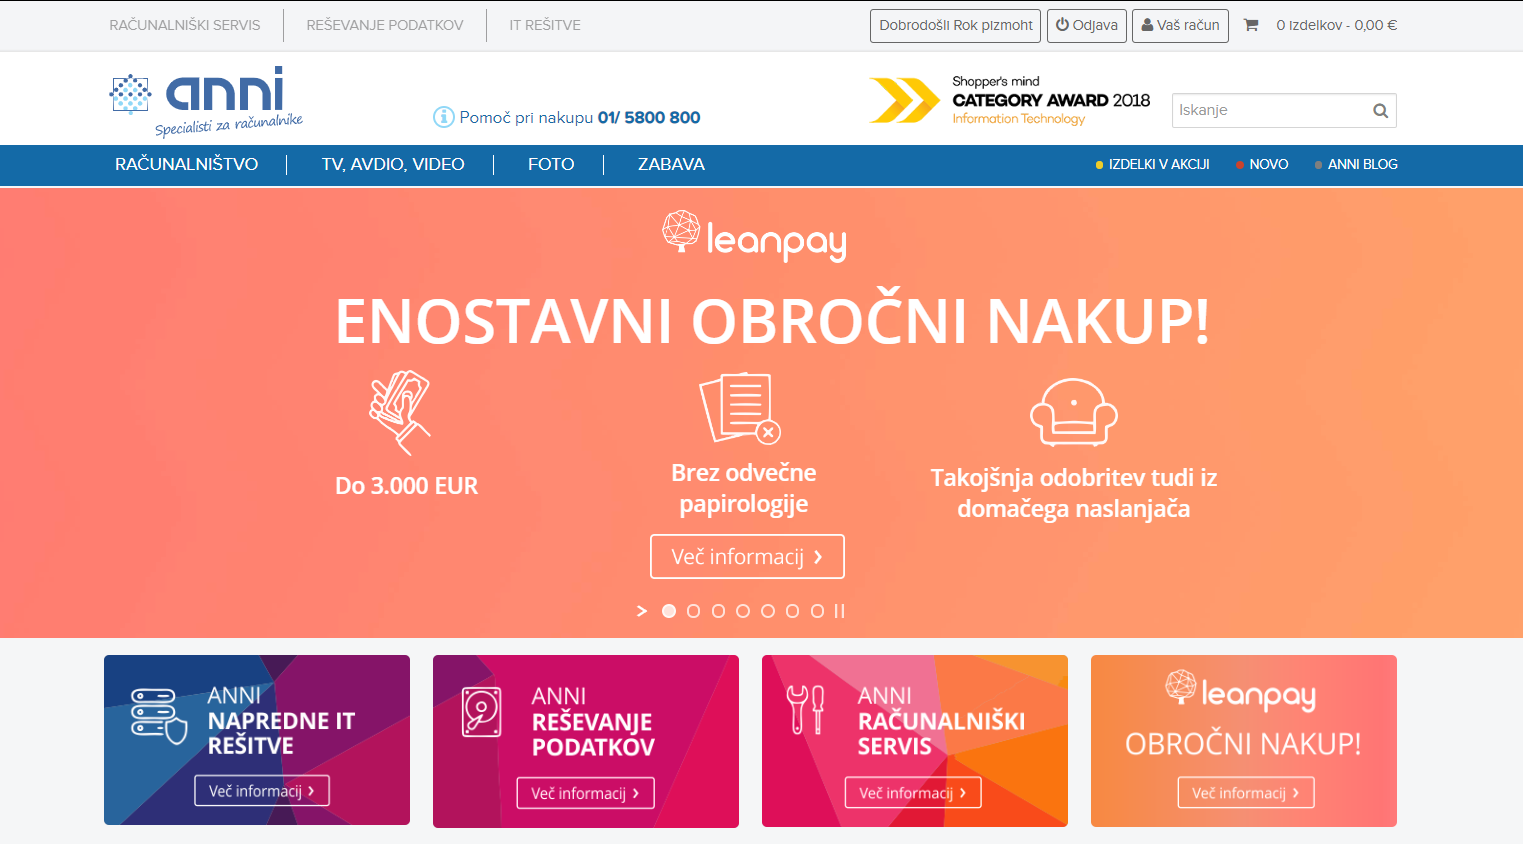
Task: Click the anni logo in the header
Action: point(206,101)
